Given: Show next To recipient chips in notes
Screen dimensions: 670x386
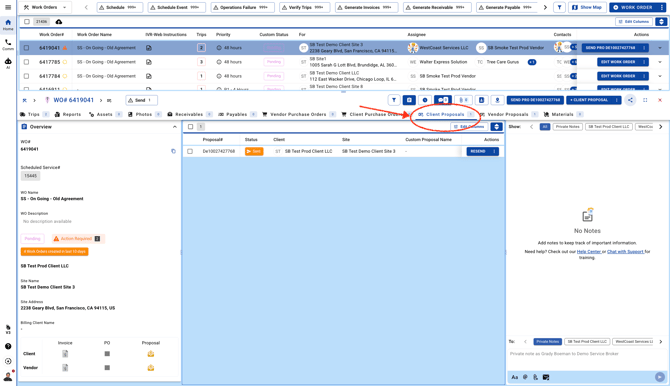Looking at the screenshot, I should coord(661,342).
